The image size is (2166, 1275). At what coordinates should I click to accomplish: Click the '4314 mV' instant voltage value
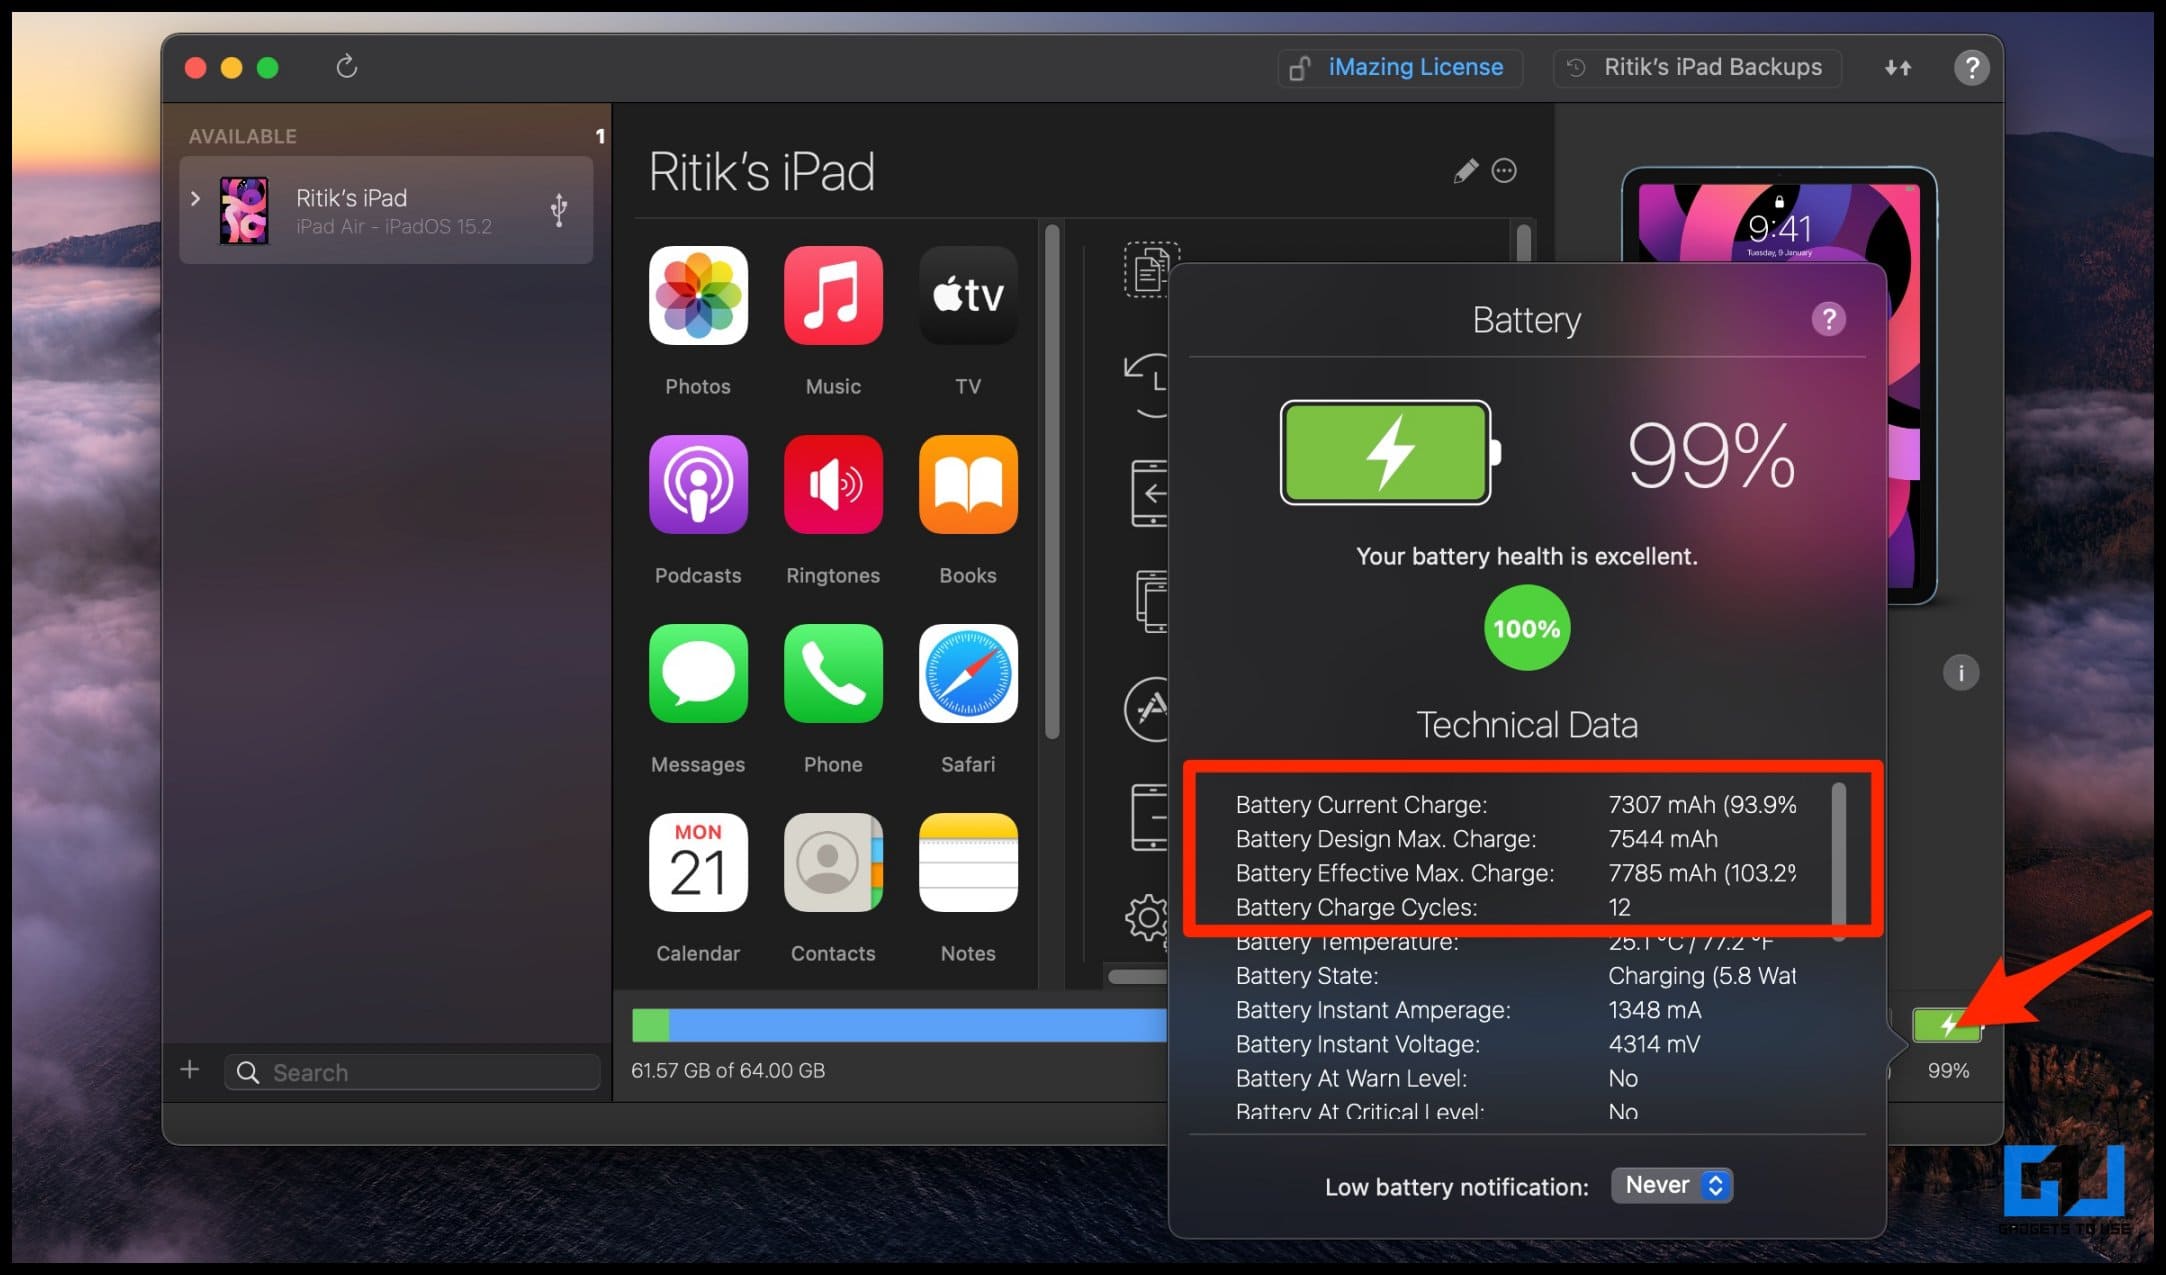1654,1044
